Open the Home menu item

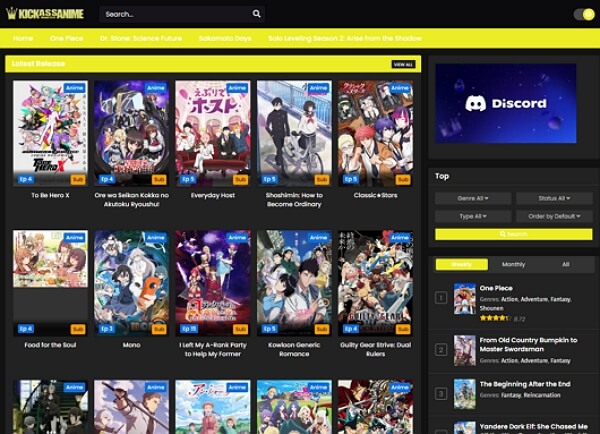pyautogui.click(x=23, y=38)
